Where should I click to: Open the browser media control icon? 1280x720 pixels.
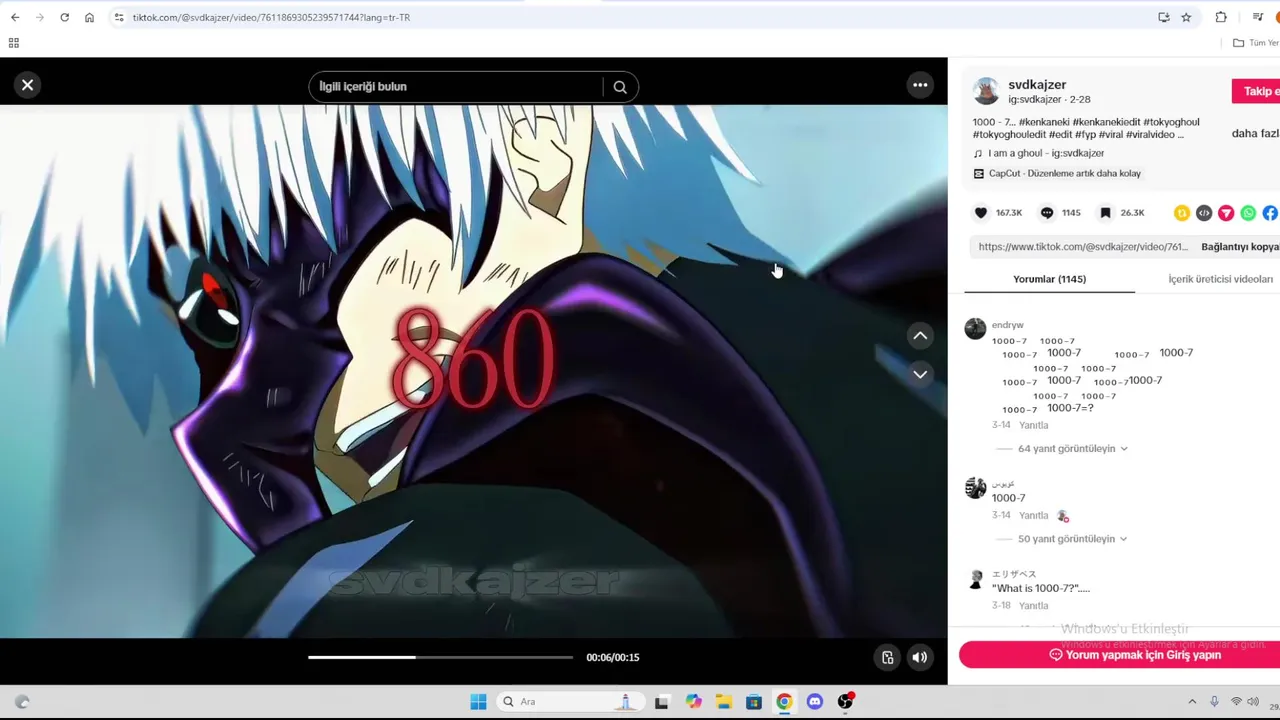click(1258, 17)
